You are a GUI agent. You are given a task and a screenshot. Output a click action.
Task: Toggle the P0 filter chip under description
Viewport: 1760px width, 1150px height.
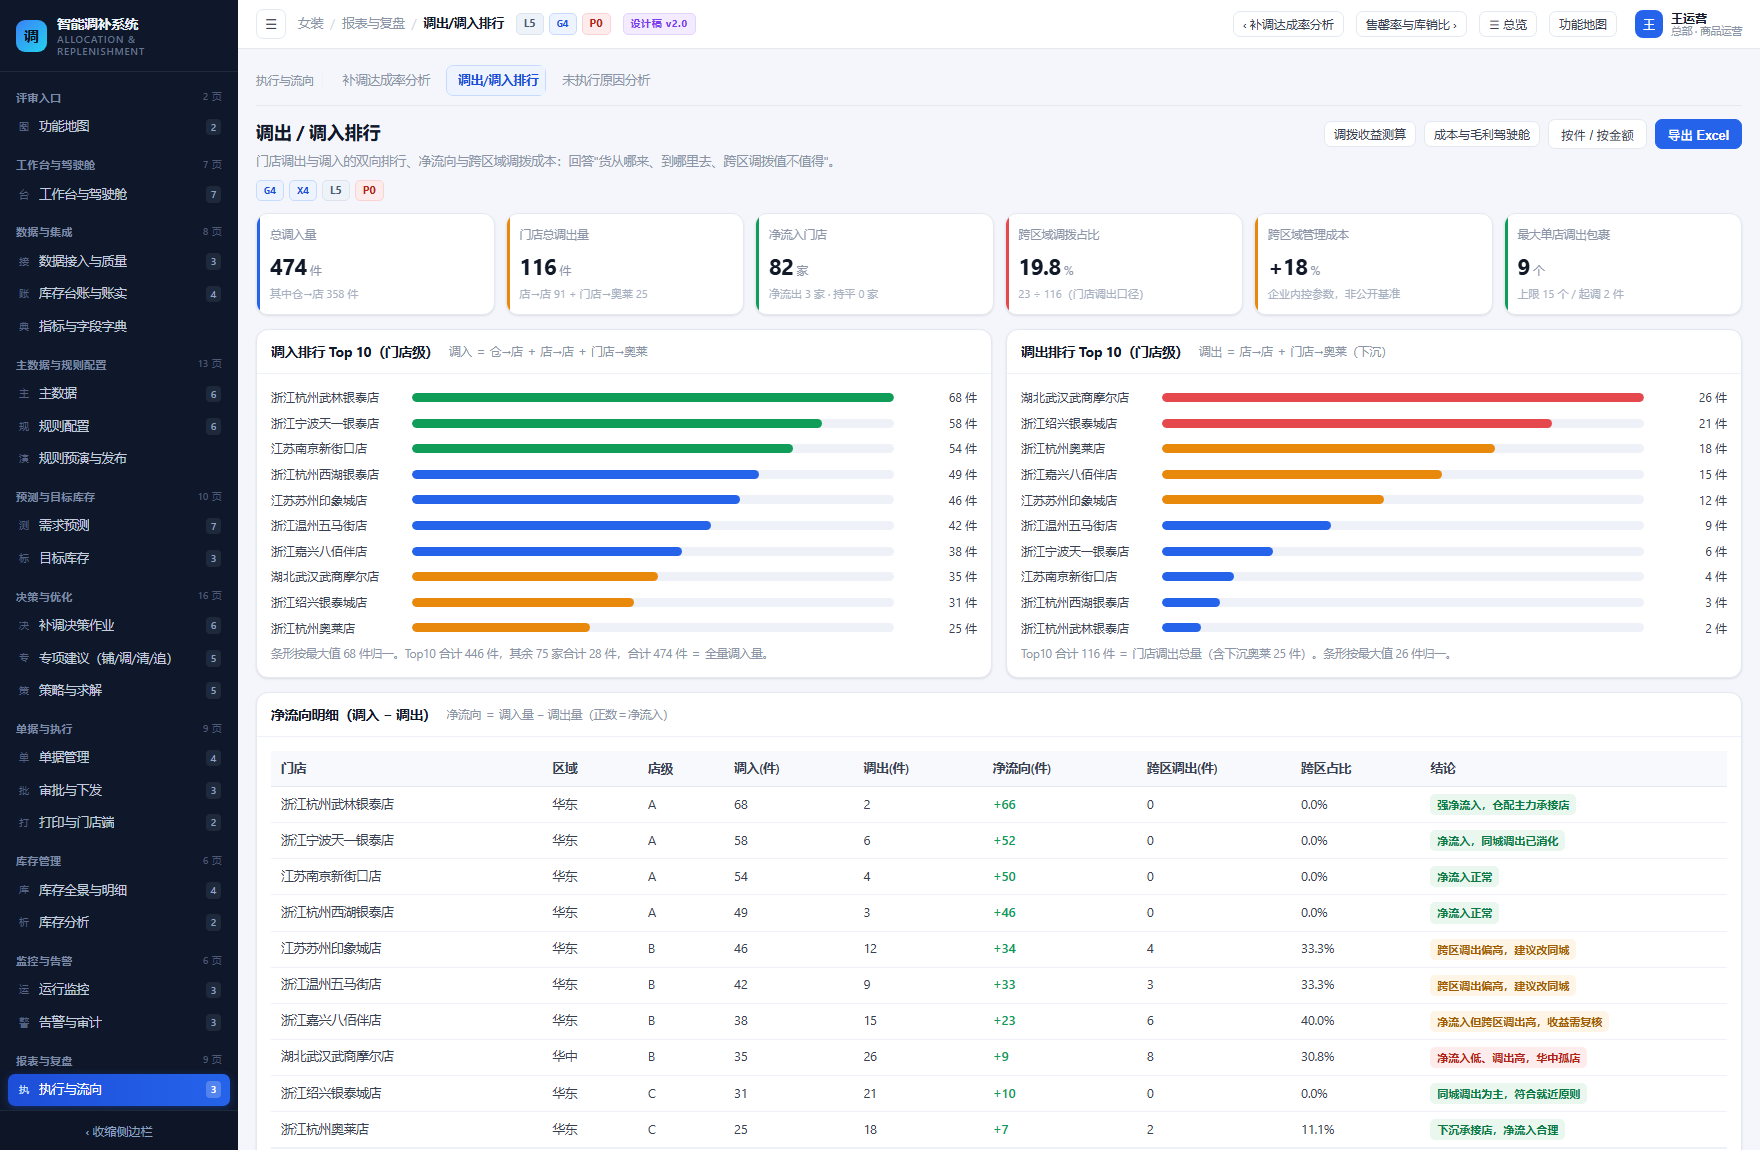pos(369,190)
